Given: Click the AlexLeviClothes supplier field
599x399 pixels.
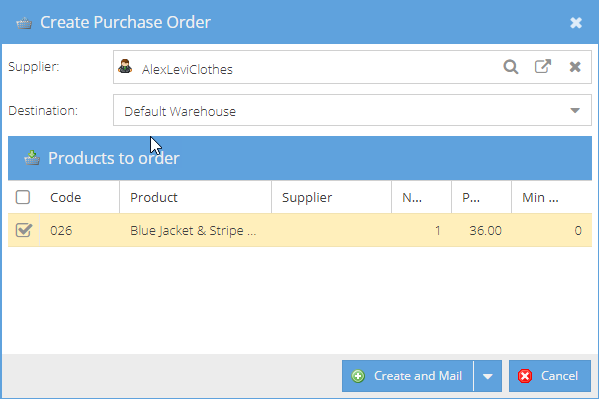Looking at the screenshot, I should (x=352, y=67).
